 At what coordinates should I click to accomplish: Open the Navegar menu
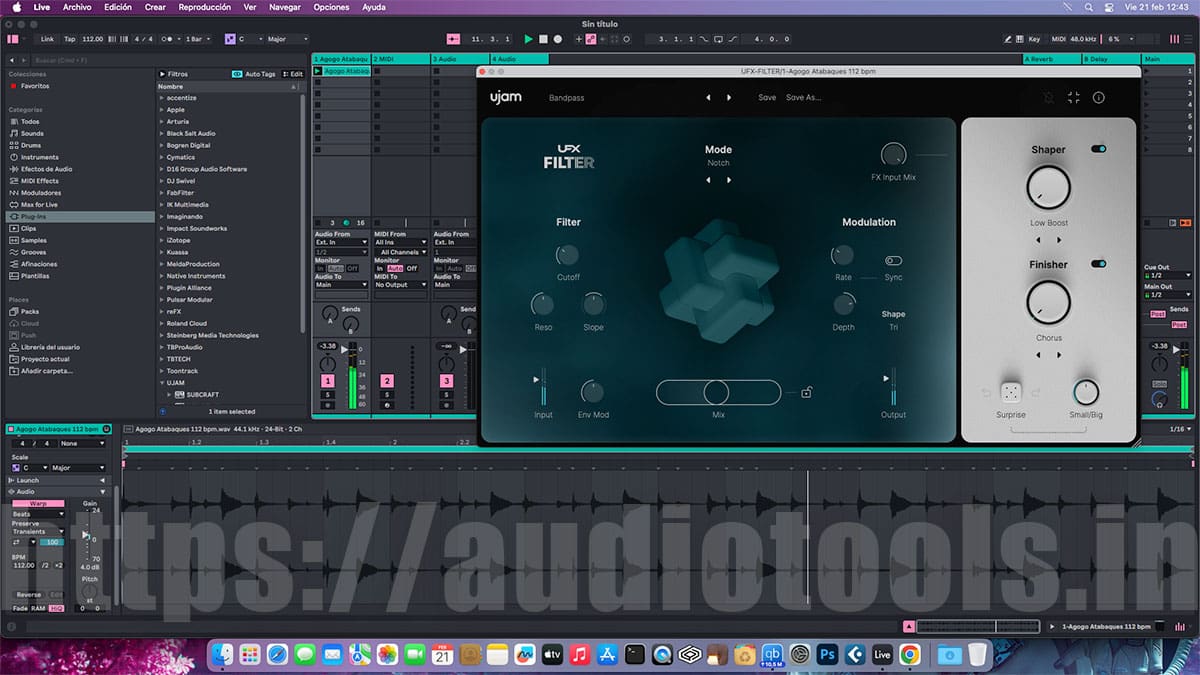pyautogui.click(x=285, y=7)
